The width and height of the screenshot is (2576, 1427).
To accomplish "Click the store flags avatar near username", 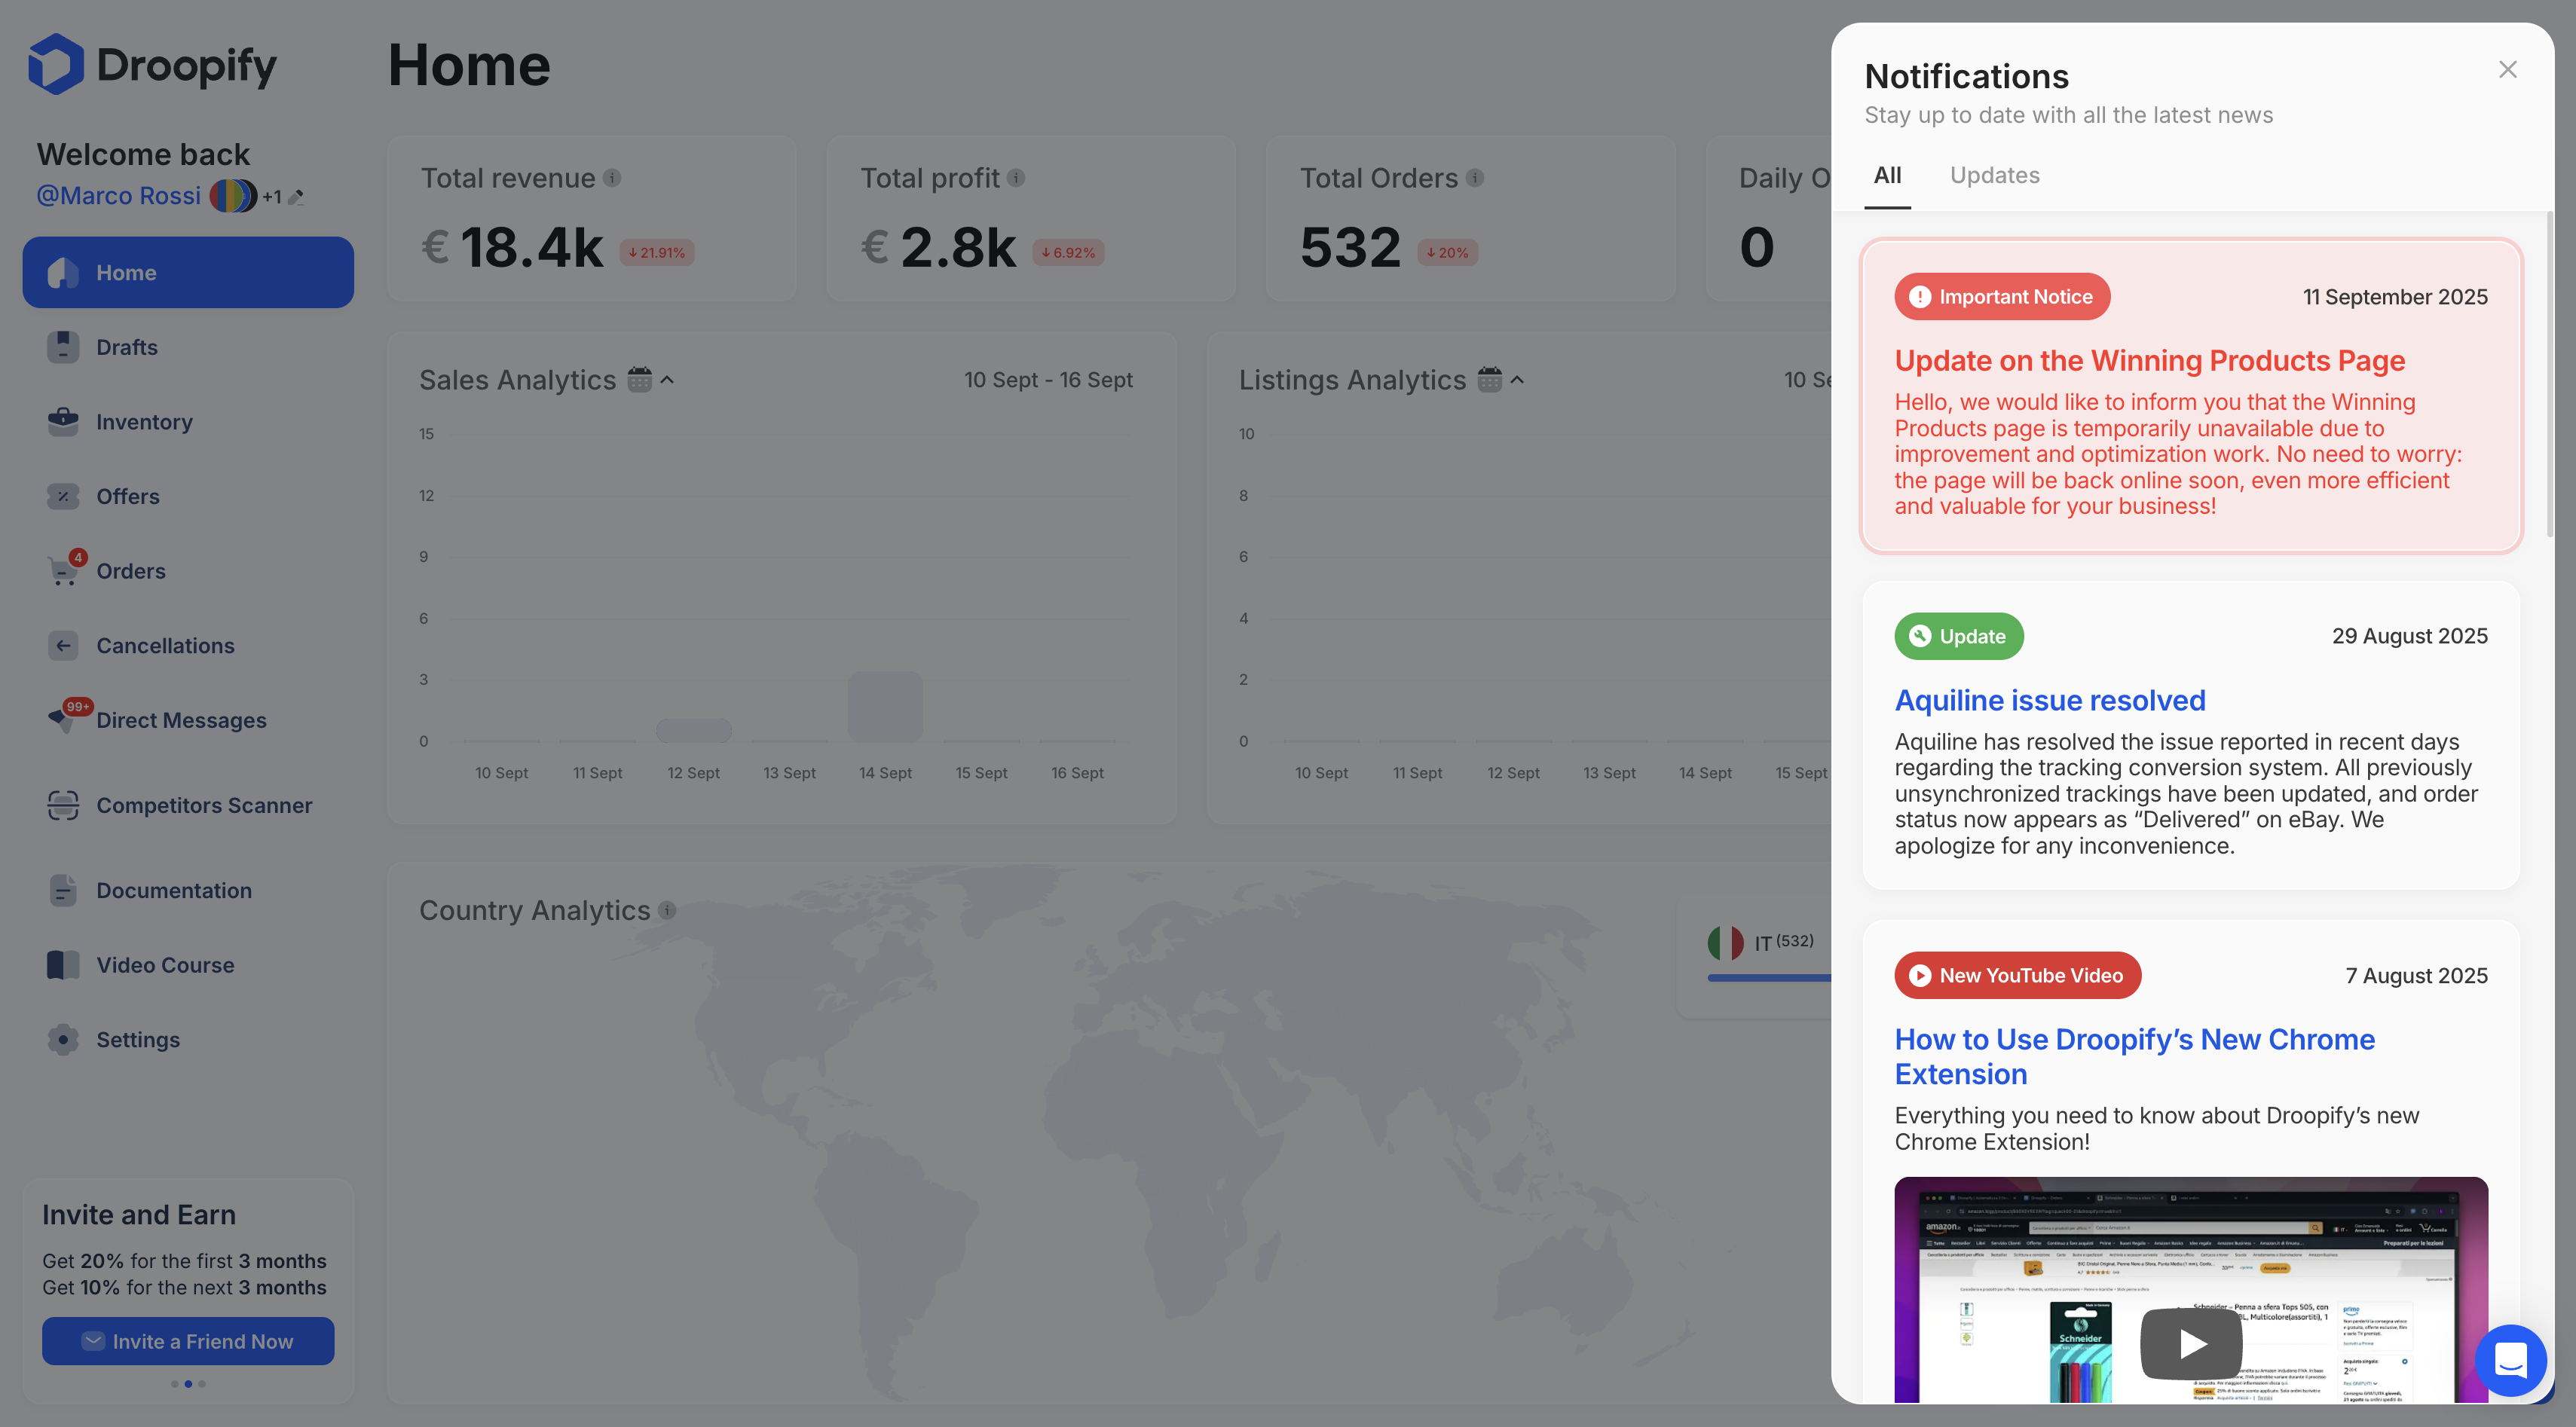I will tap(233, 195).
